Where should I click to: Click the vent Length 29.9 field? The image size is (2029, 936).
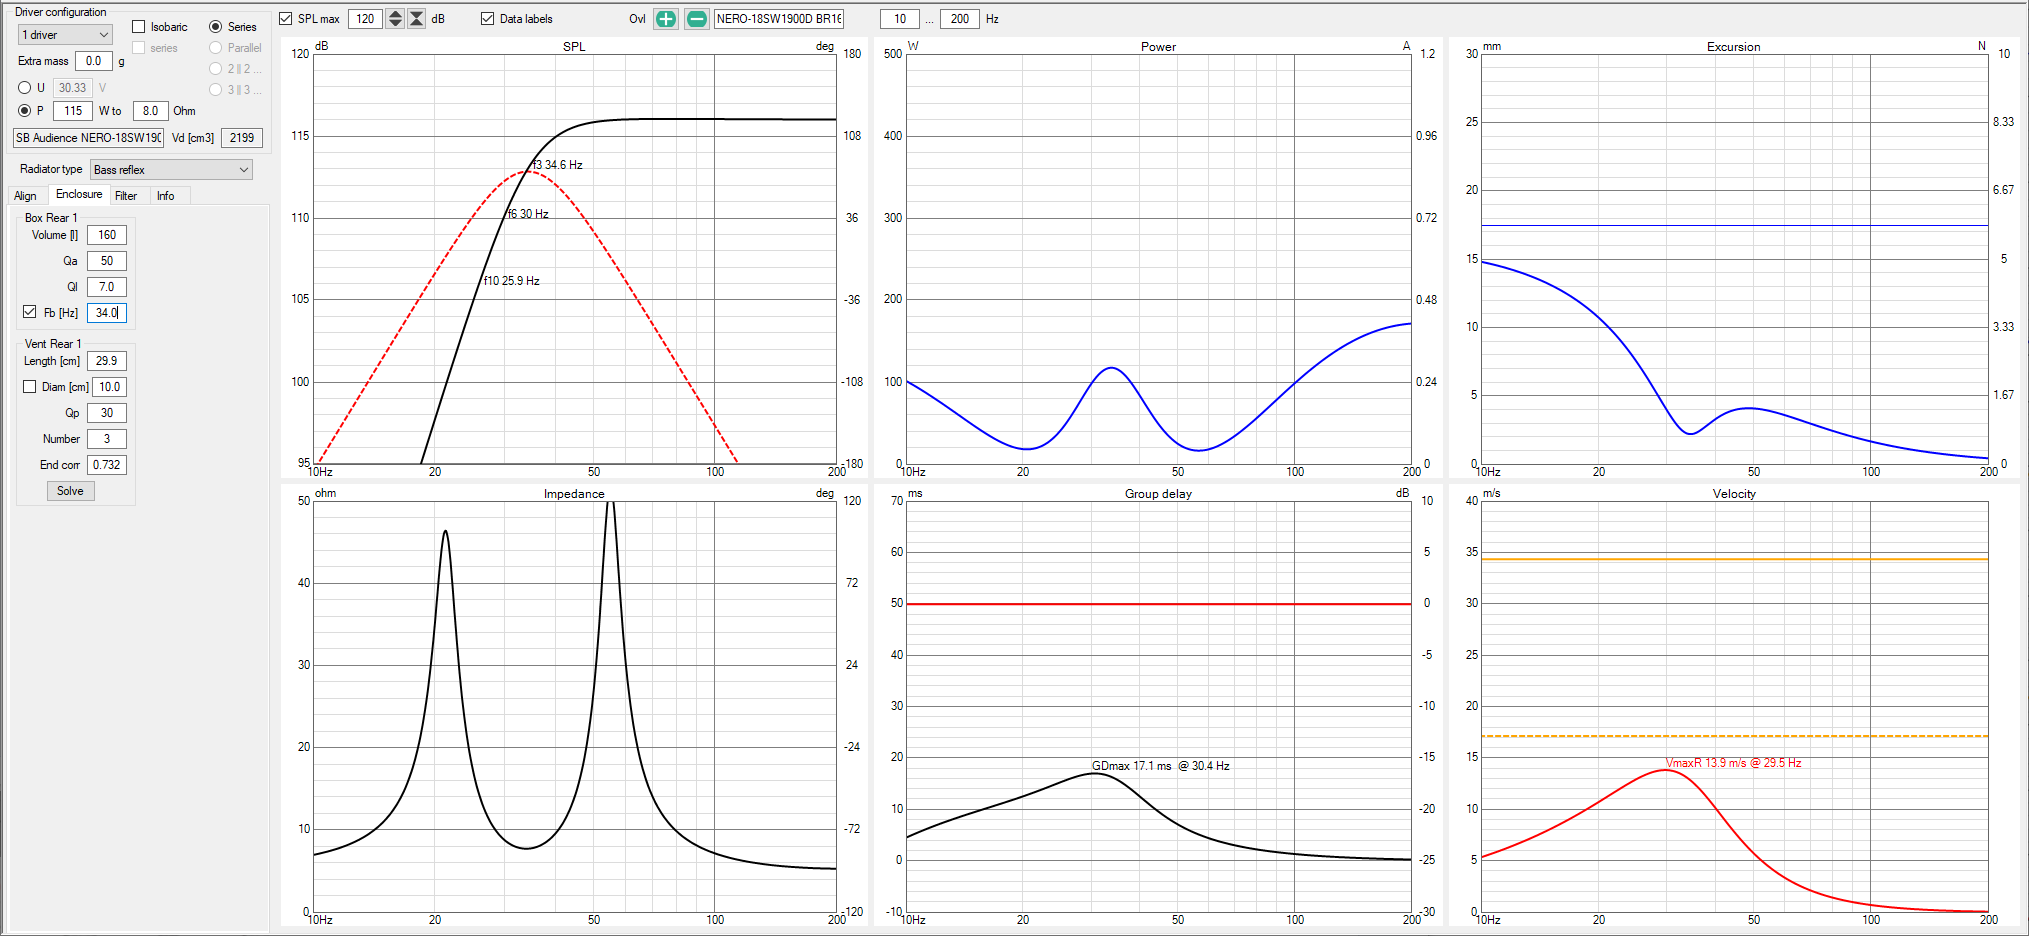coord(107,361)
